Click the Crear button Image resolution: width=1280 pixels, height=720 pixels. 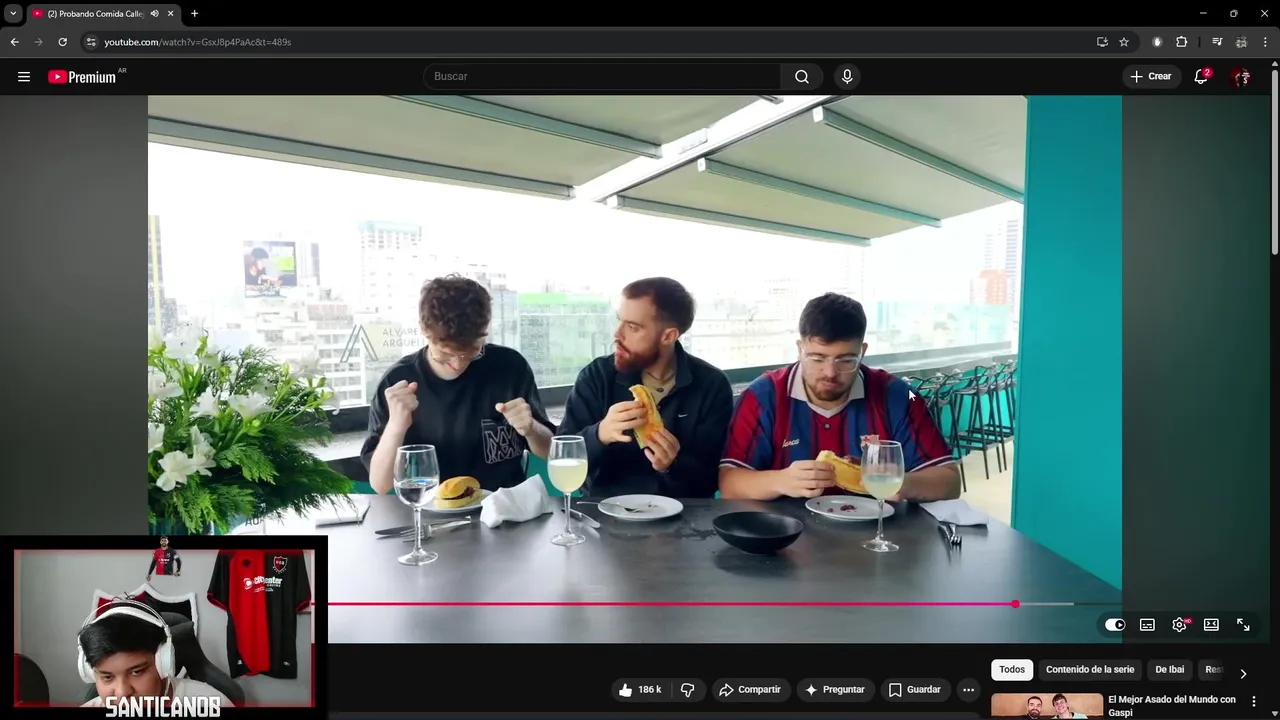pyautogui.click(x=1150, y=77)
